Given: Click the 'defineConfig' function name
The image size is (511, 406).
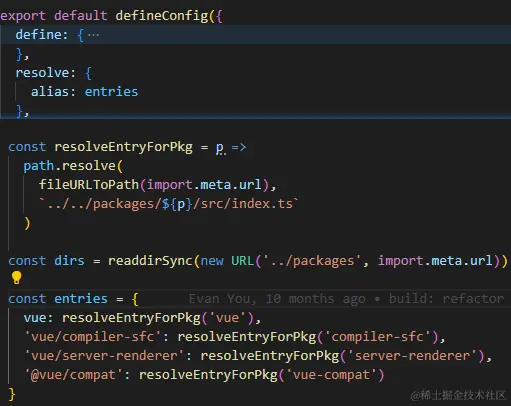Looking at the screenshot, I should point(162,16).
